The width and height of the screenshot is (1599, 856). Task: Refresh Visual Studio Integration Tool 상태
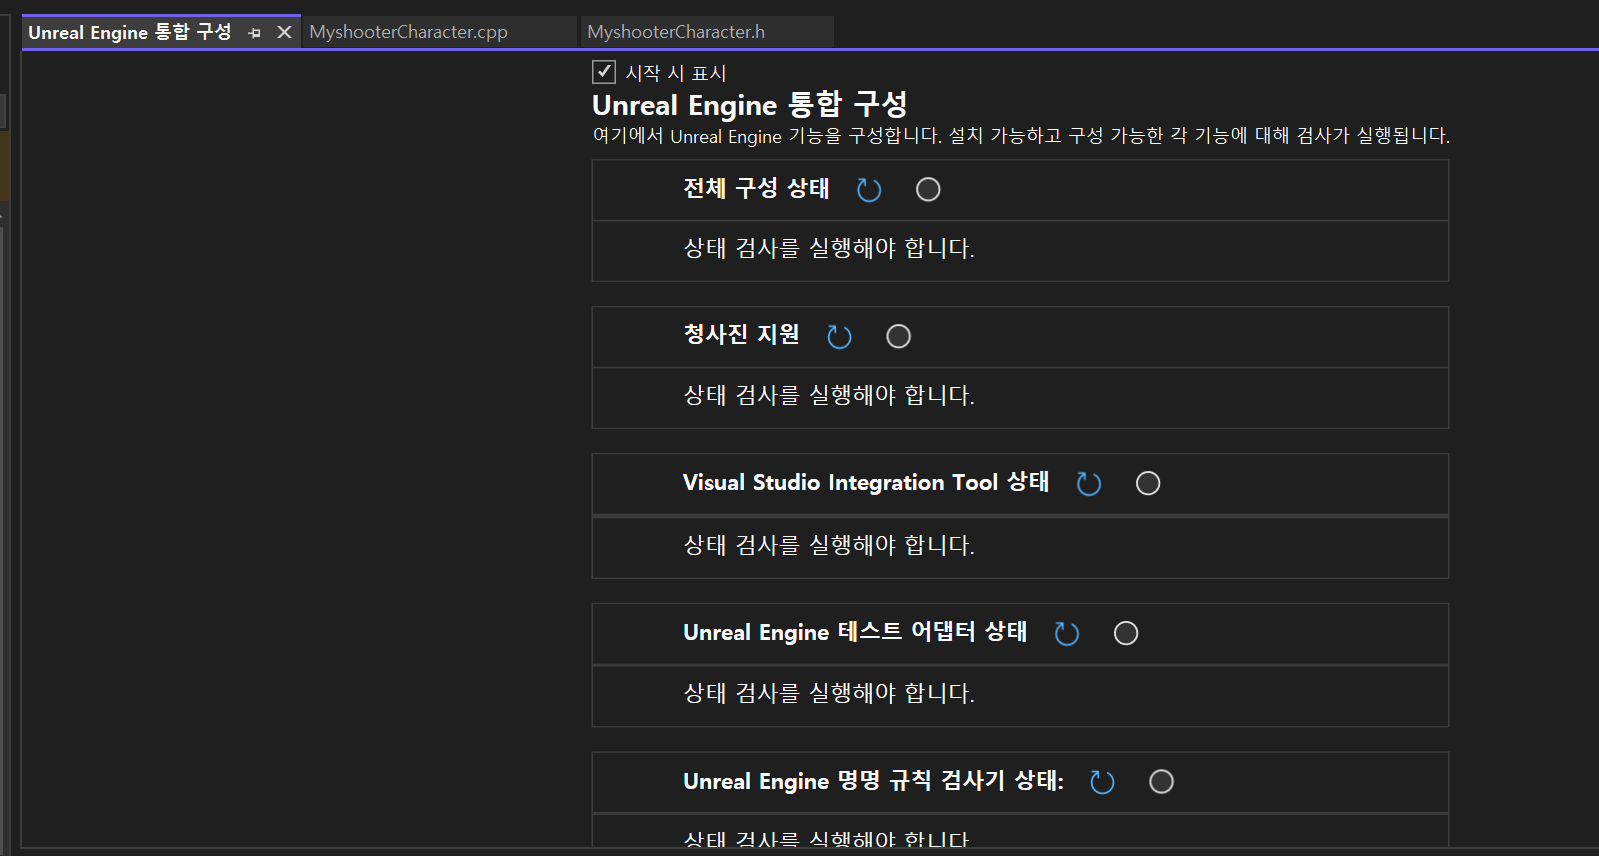[1088, 484]
